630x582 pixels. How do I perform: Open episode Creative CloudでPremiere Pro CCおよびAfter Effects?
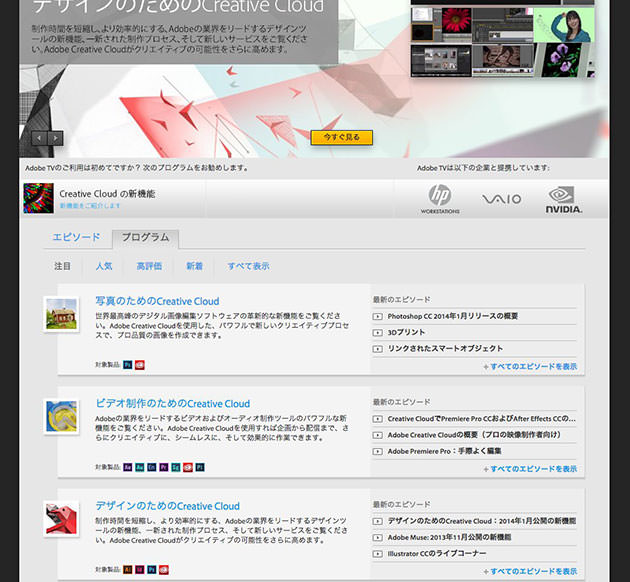click(x=481, y=419)
